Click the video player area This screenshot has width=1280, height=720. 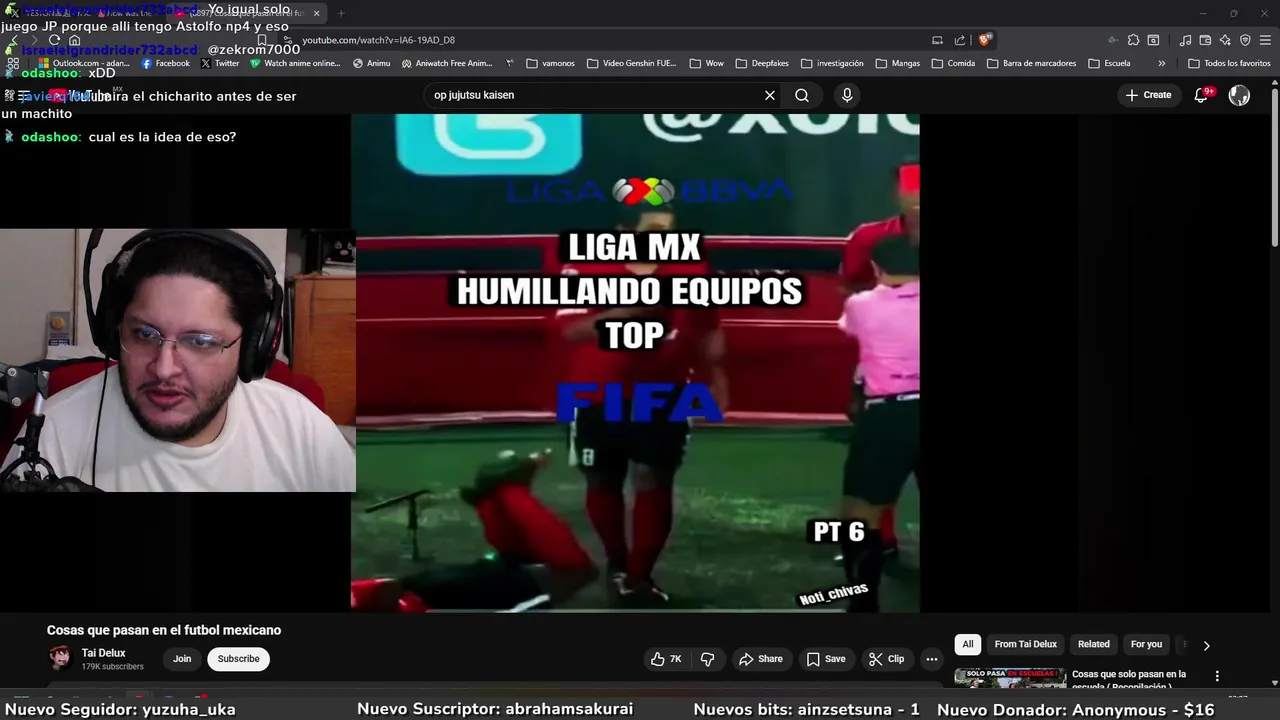[635, 362]
